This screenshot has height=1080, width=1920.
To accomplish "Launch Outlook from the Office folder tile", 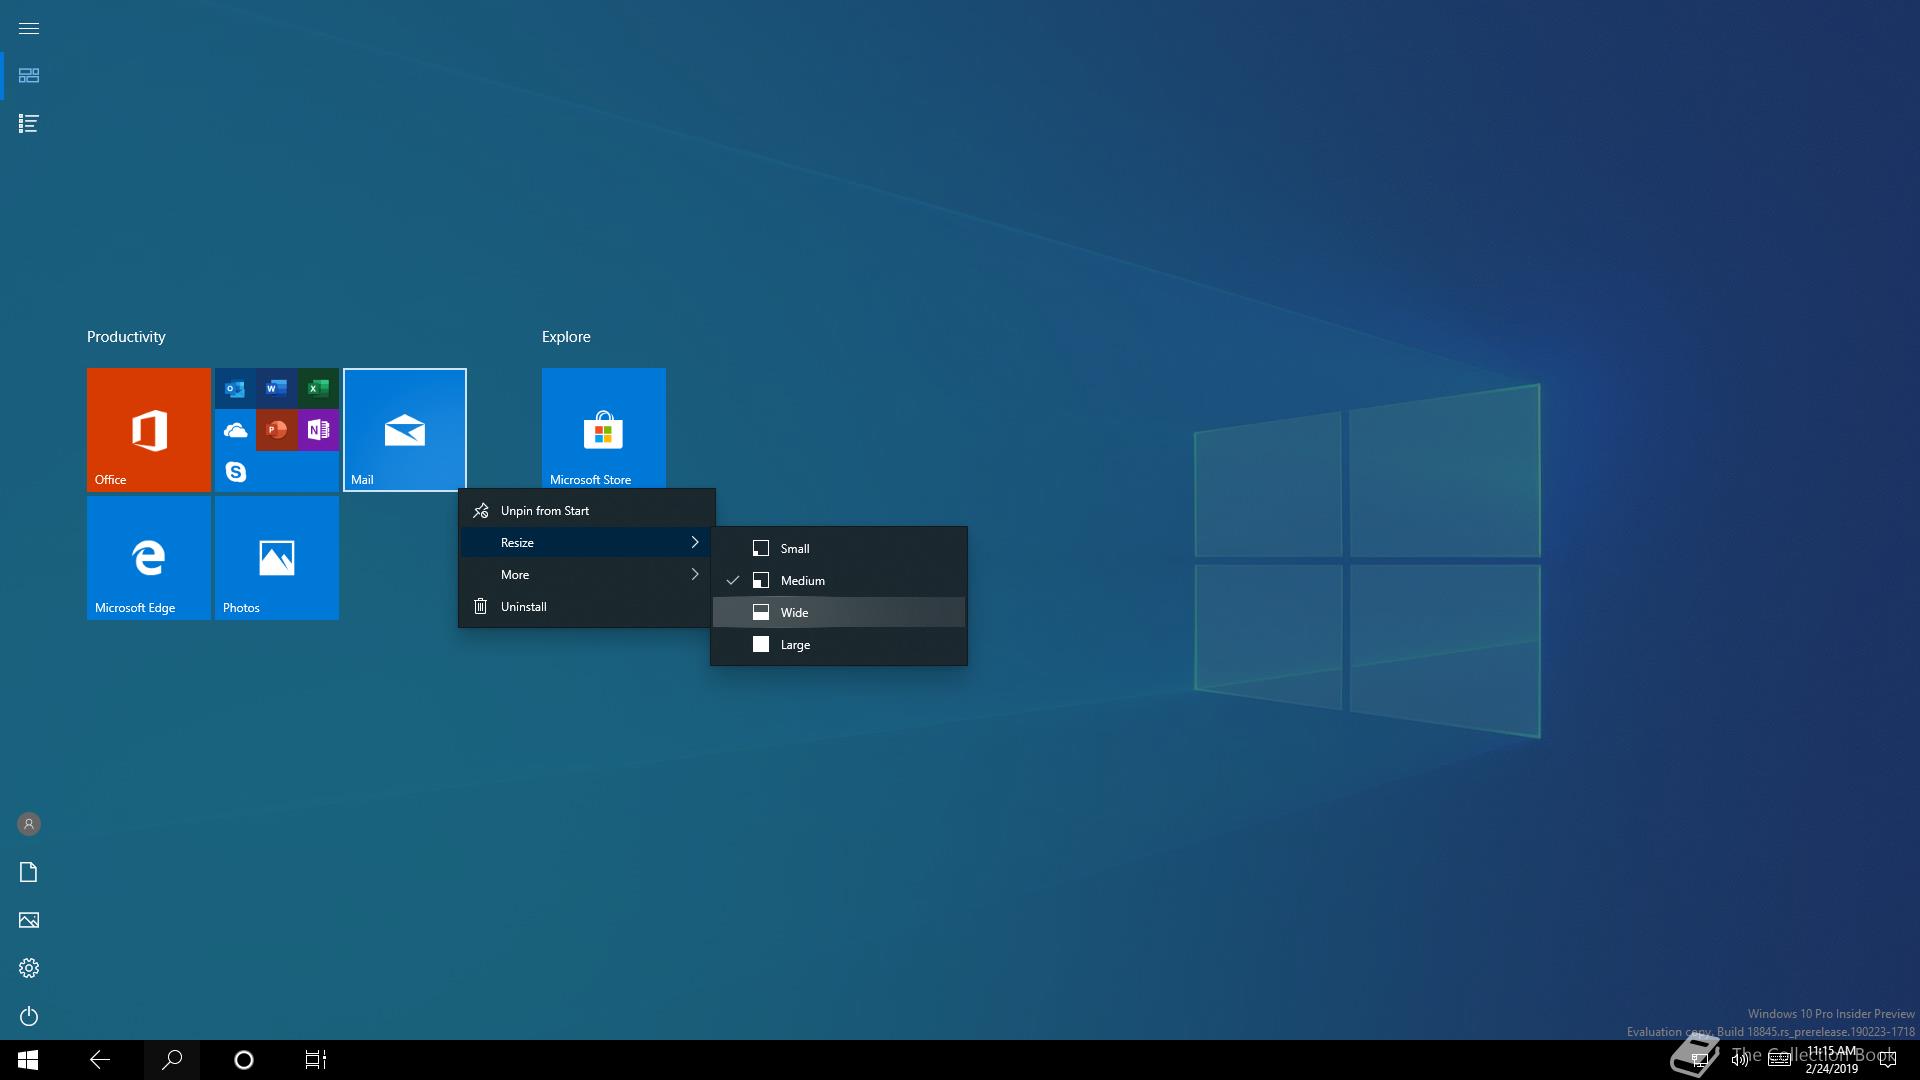I will coord(235,388).
